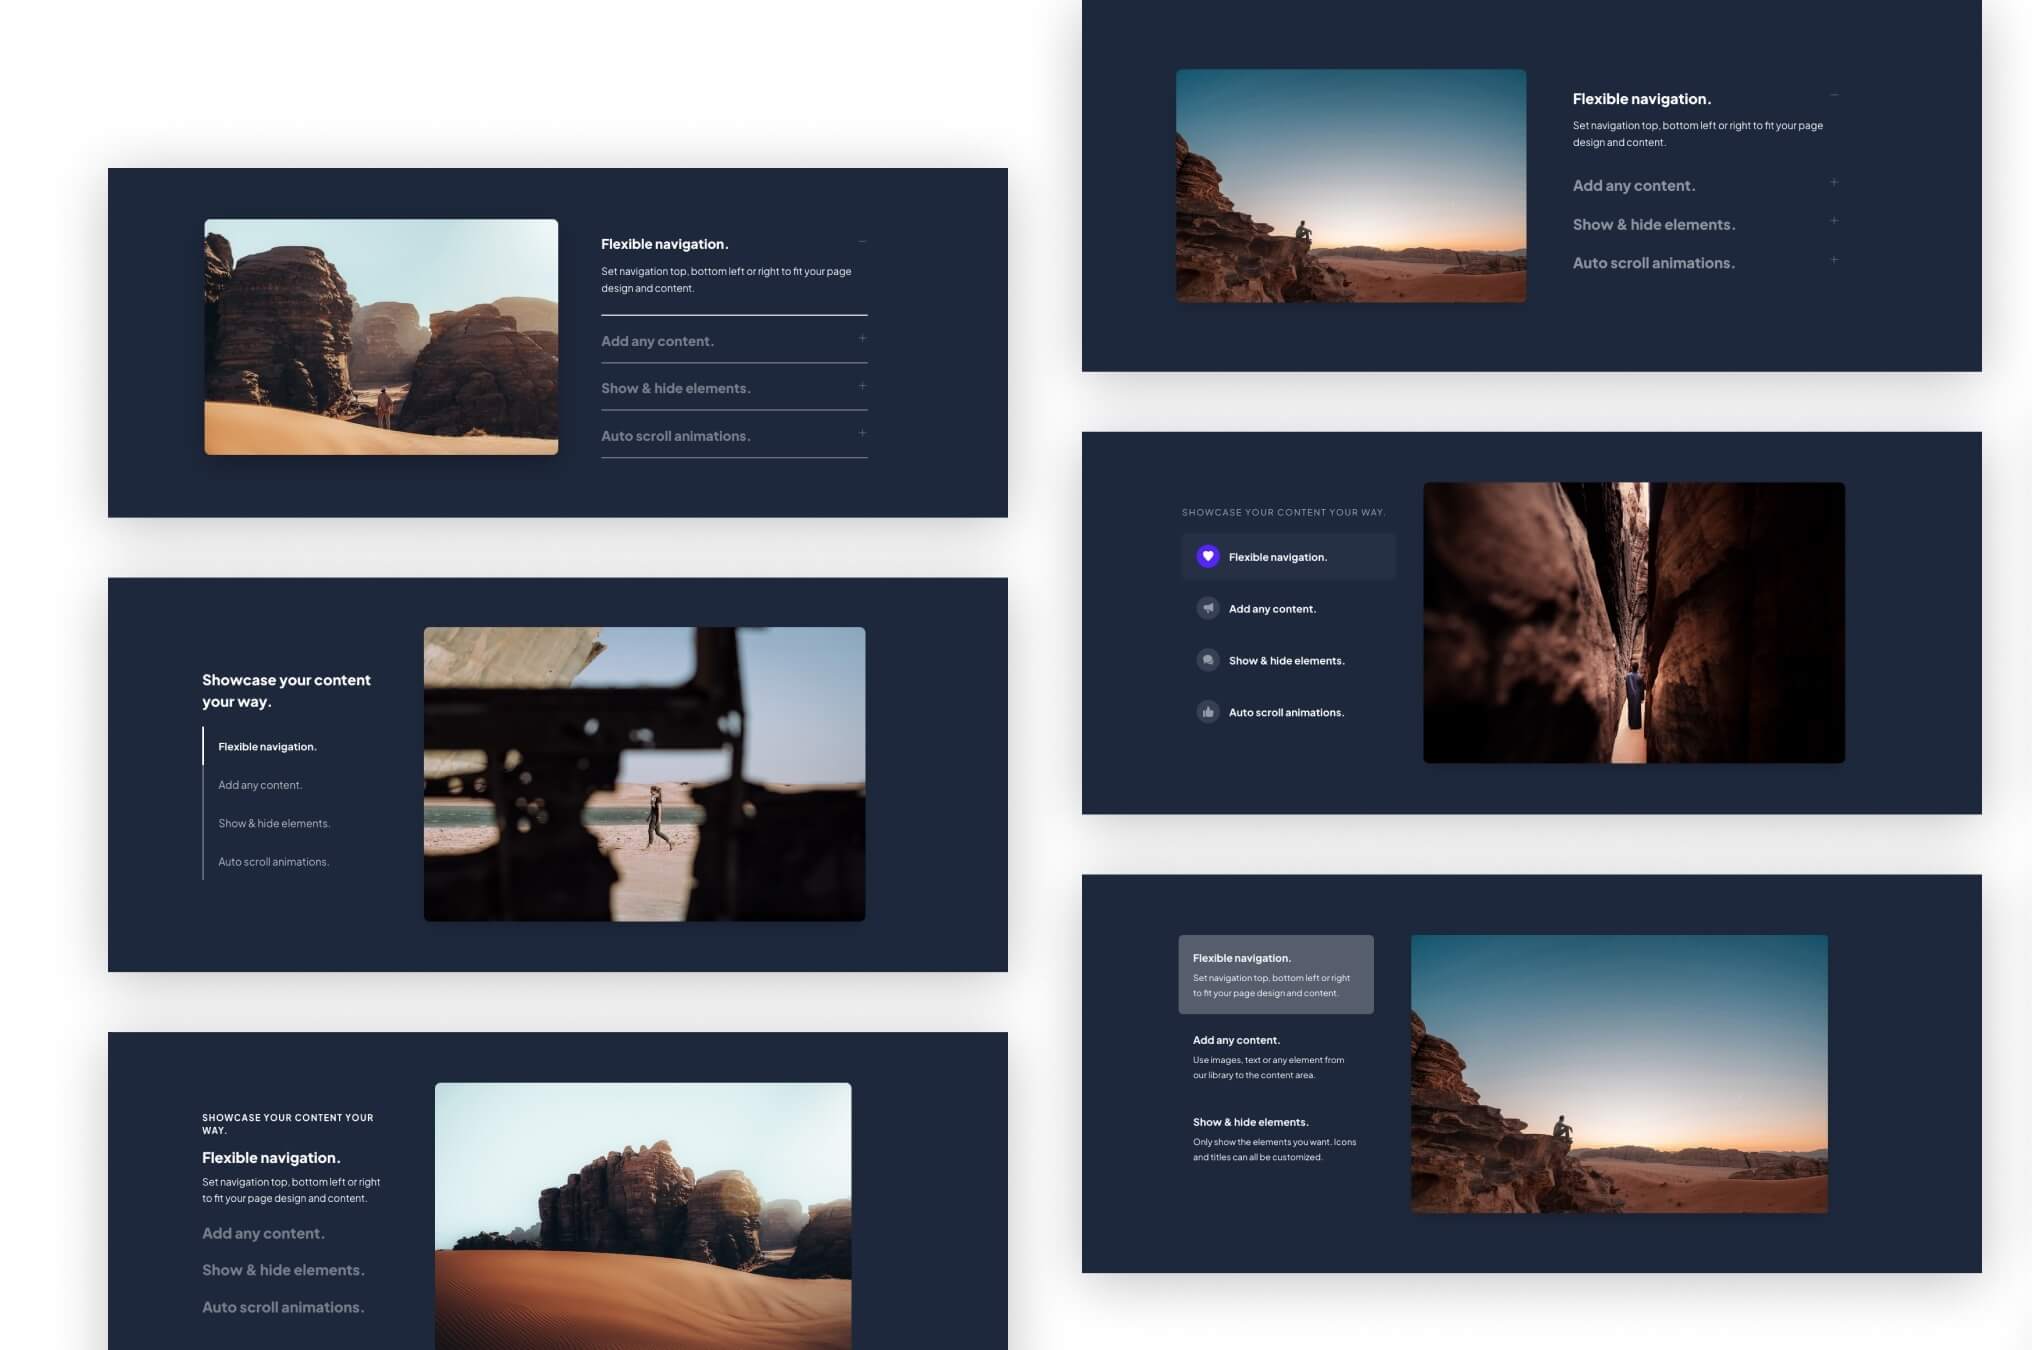Select the megaphone icon in the middle-right panel
The width and height of the screenshot is (2032, 1350).
[1208, 608]
